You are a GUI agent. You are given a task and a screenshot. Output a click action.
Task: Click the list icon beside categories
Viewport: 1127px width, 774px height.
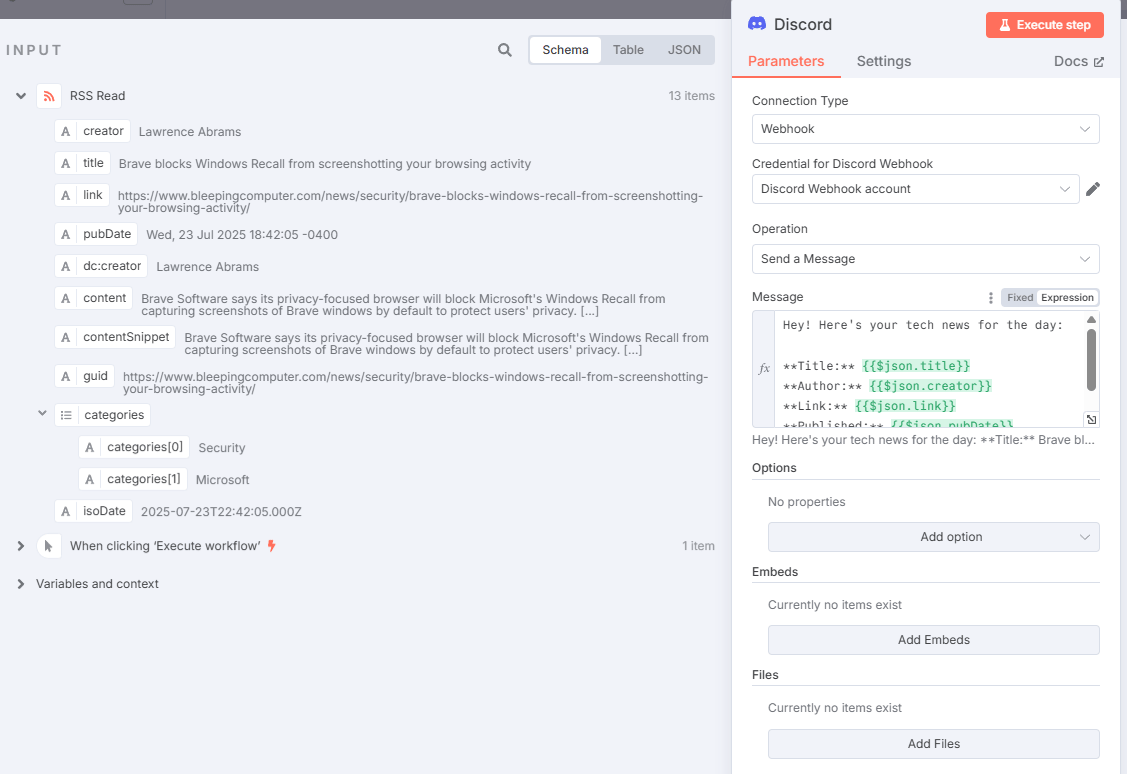tap(66, 415)
